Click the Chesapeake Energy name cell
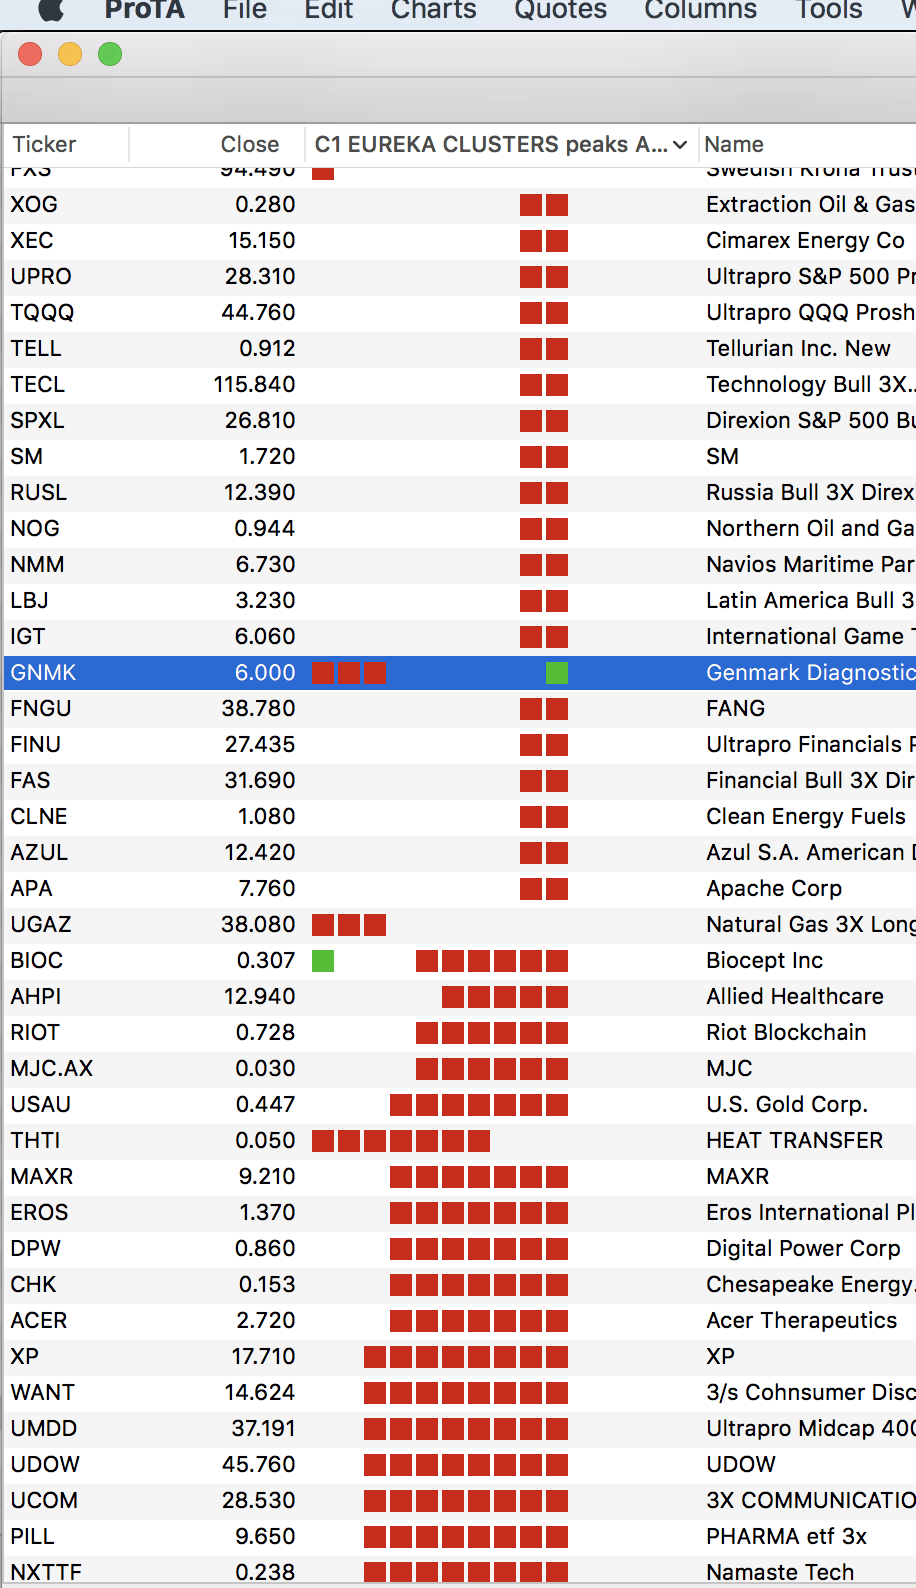Viewport: 916px width, 1588px height. [810, 1284]
